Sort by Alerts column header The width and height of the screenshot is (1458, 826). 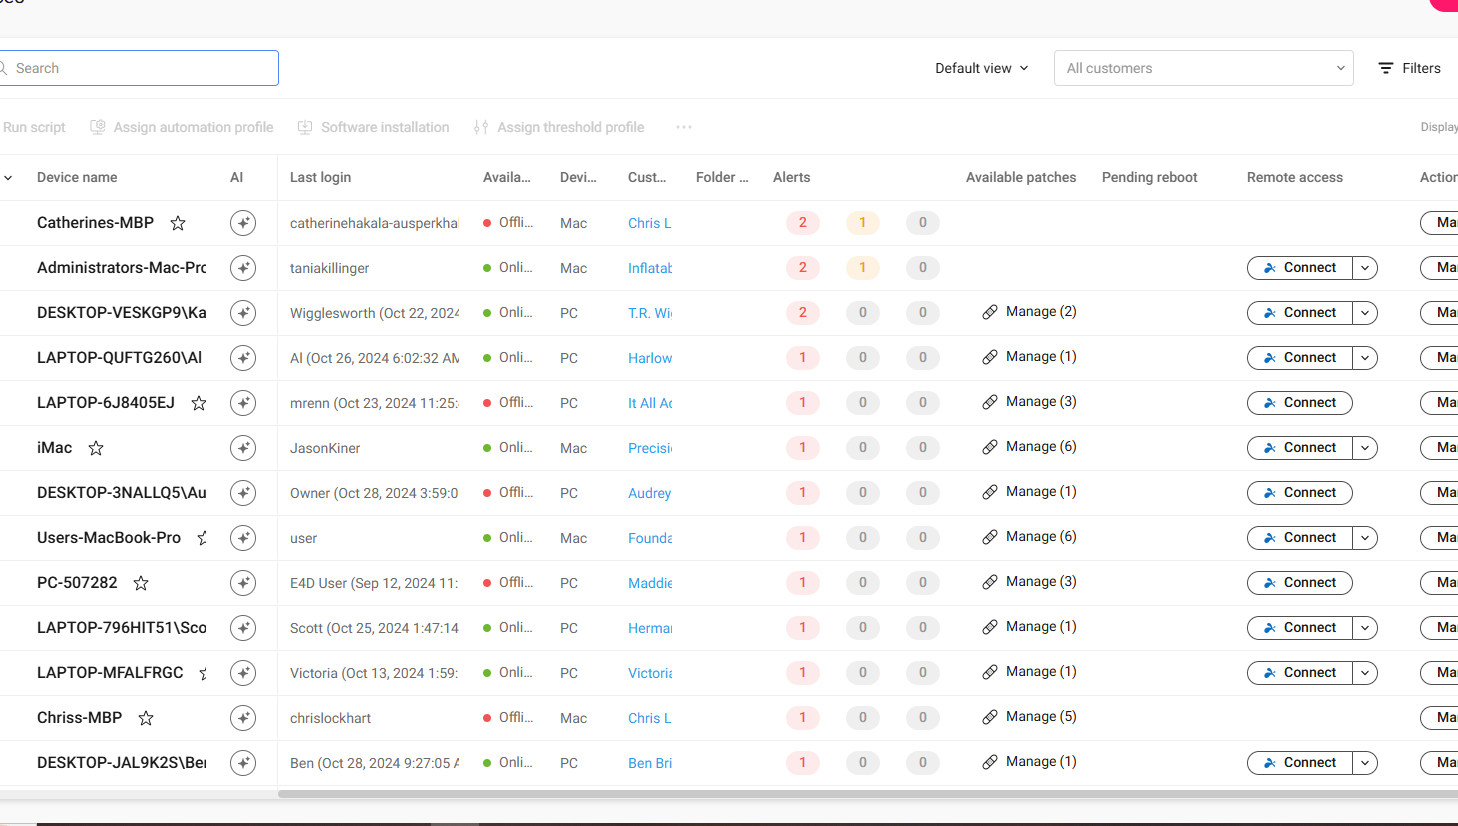point(792,177)
